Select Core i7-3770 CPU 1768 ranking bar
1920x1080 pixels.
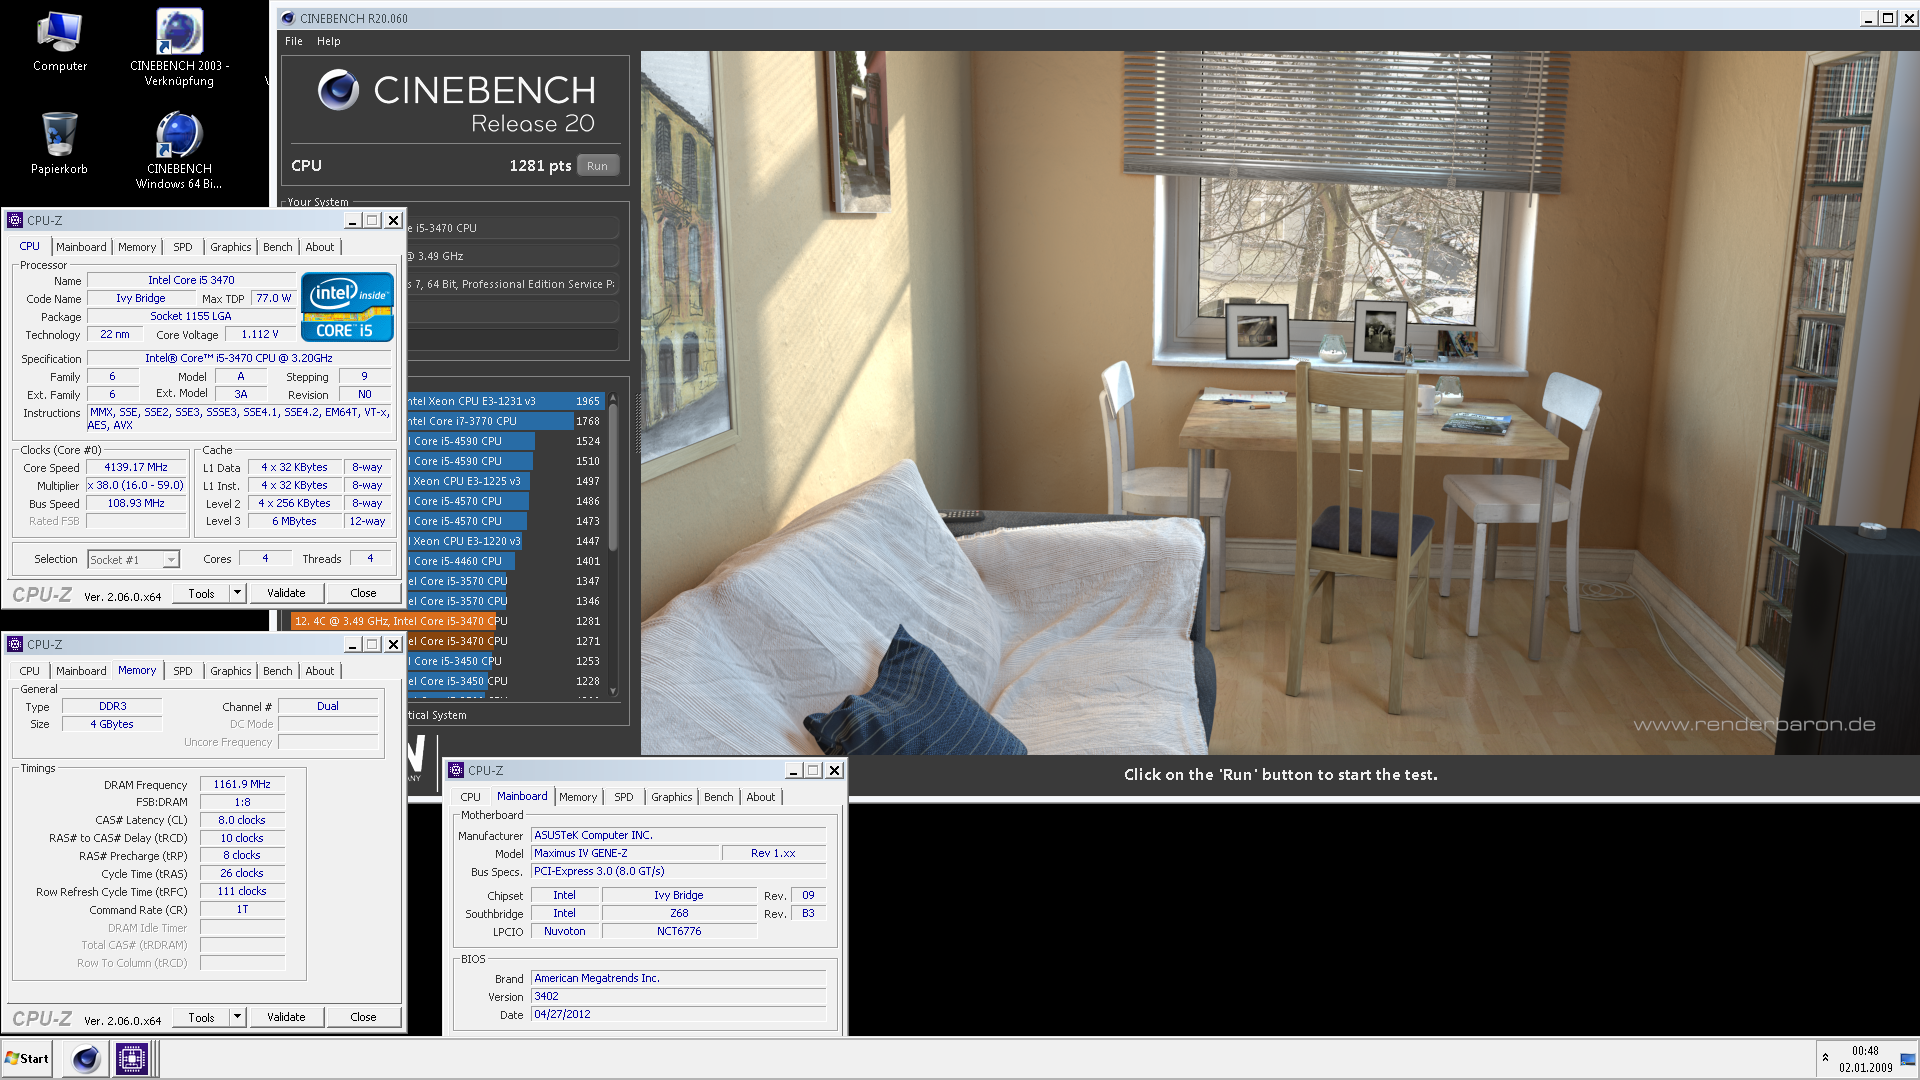pyautogui.click(x=504, y=421)
